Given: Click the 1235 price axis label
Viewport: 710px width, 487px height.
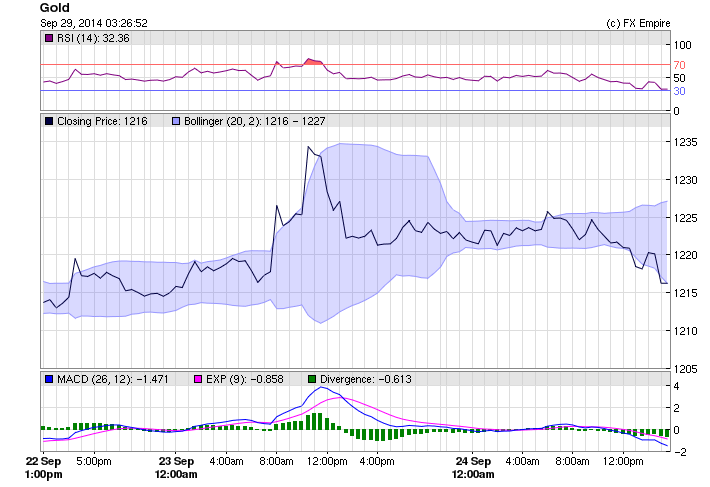Looking at the screenshot, I should (685, 142).
